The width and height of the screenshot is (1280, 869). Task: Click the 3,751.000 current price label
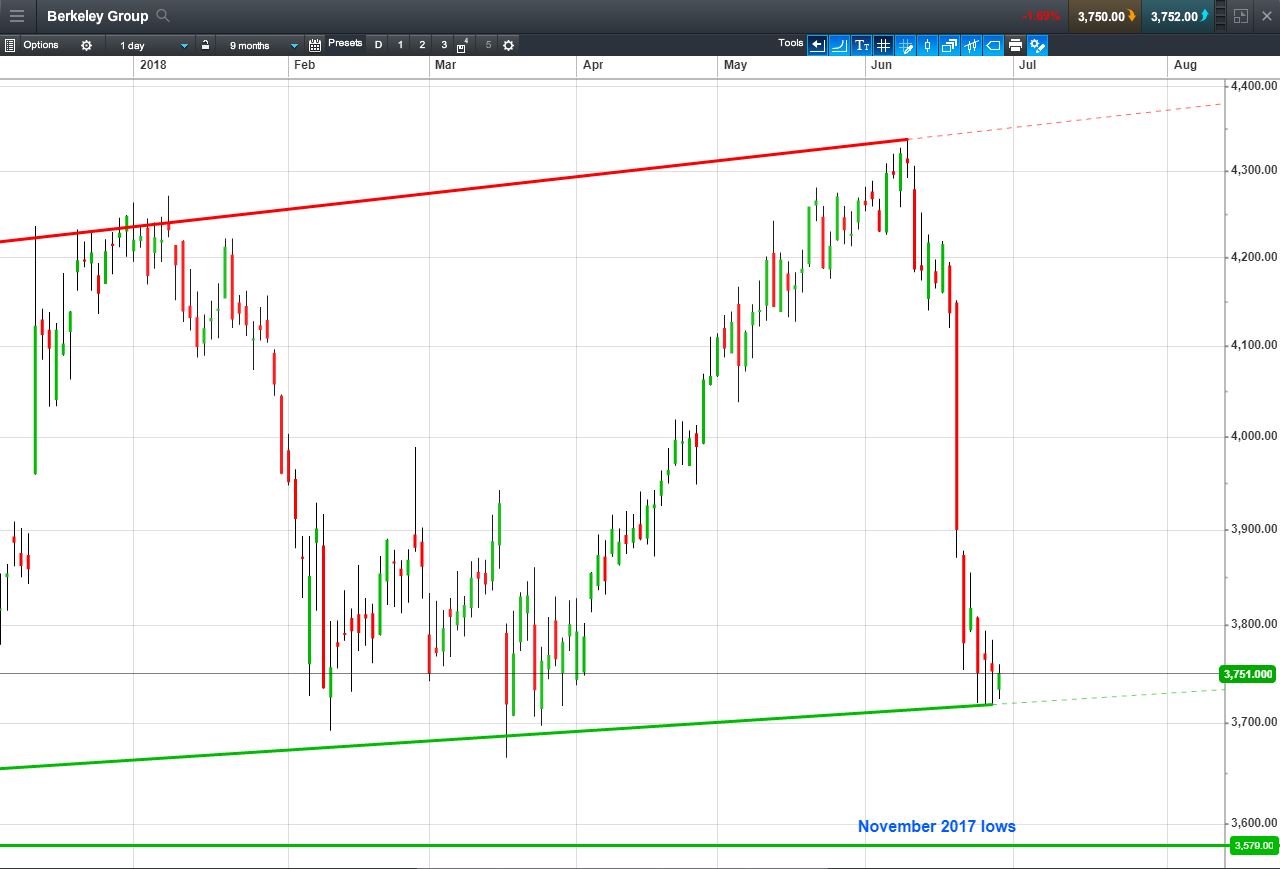[x=1249, y=674]
